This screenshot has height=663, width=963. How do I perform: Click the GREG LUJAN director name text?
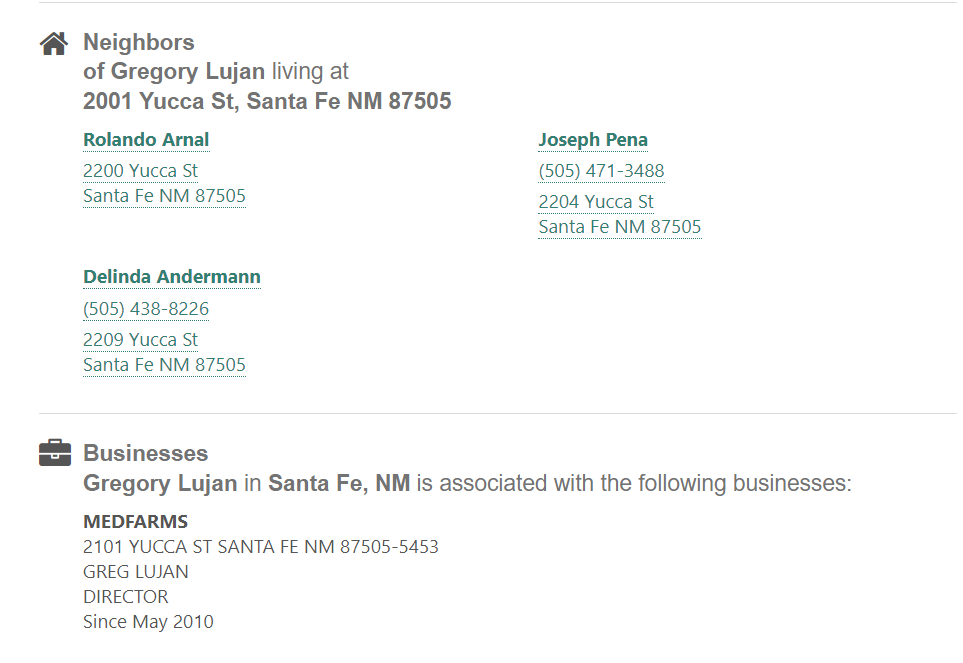[x=136, y=572]
